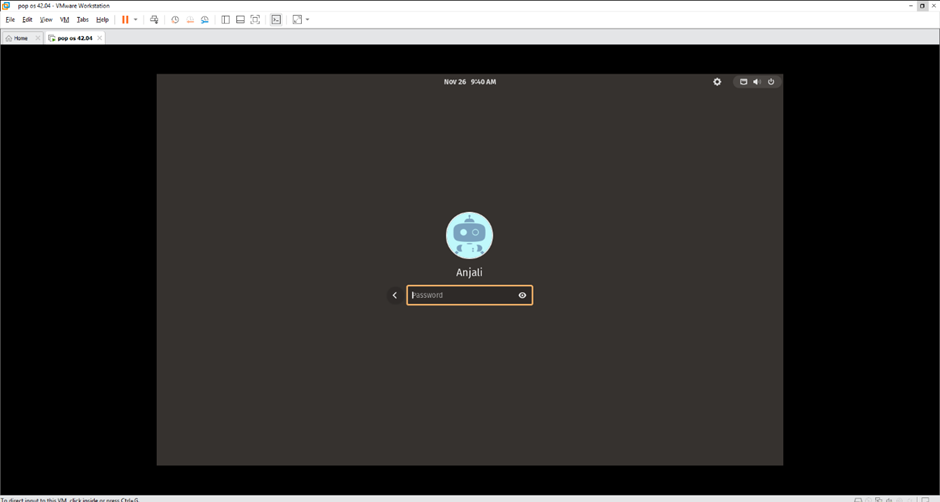The height and width of the screenshot is (502, 940).
Task: Switch to the Home tab
Action: pyautogui.click(x=19, y=38)
